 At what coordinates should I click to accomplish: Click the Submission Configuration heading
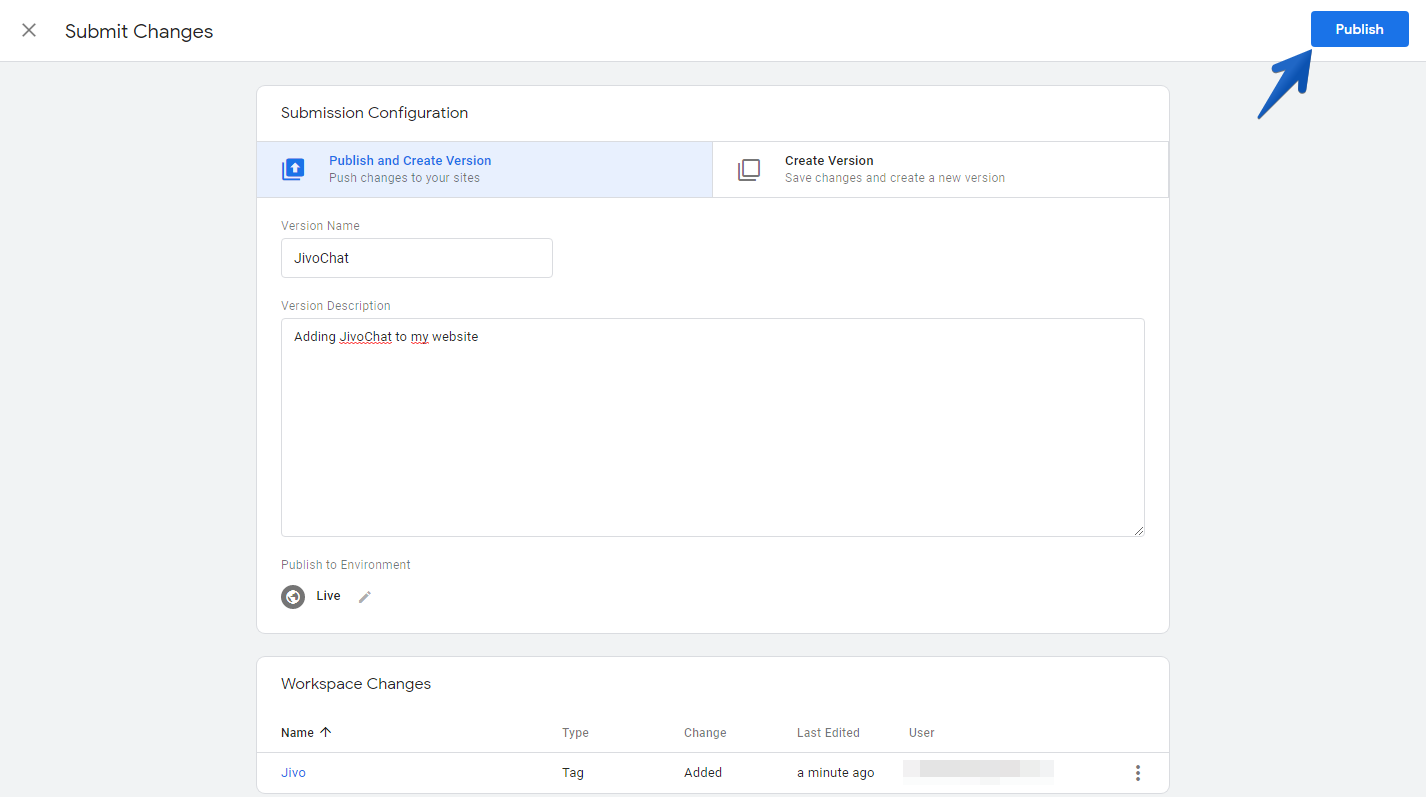[374, 113]
